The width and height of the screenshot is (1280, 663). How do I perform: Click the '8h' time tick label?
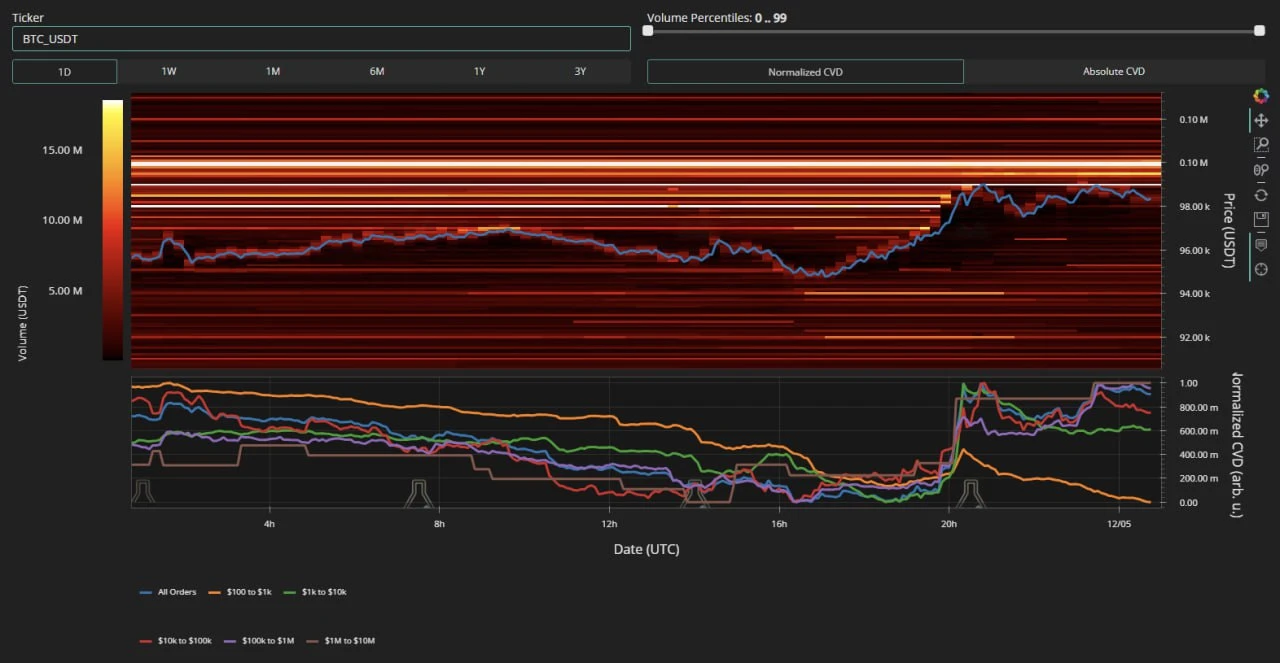point(440,524)
